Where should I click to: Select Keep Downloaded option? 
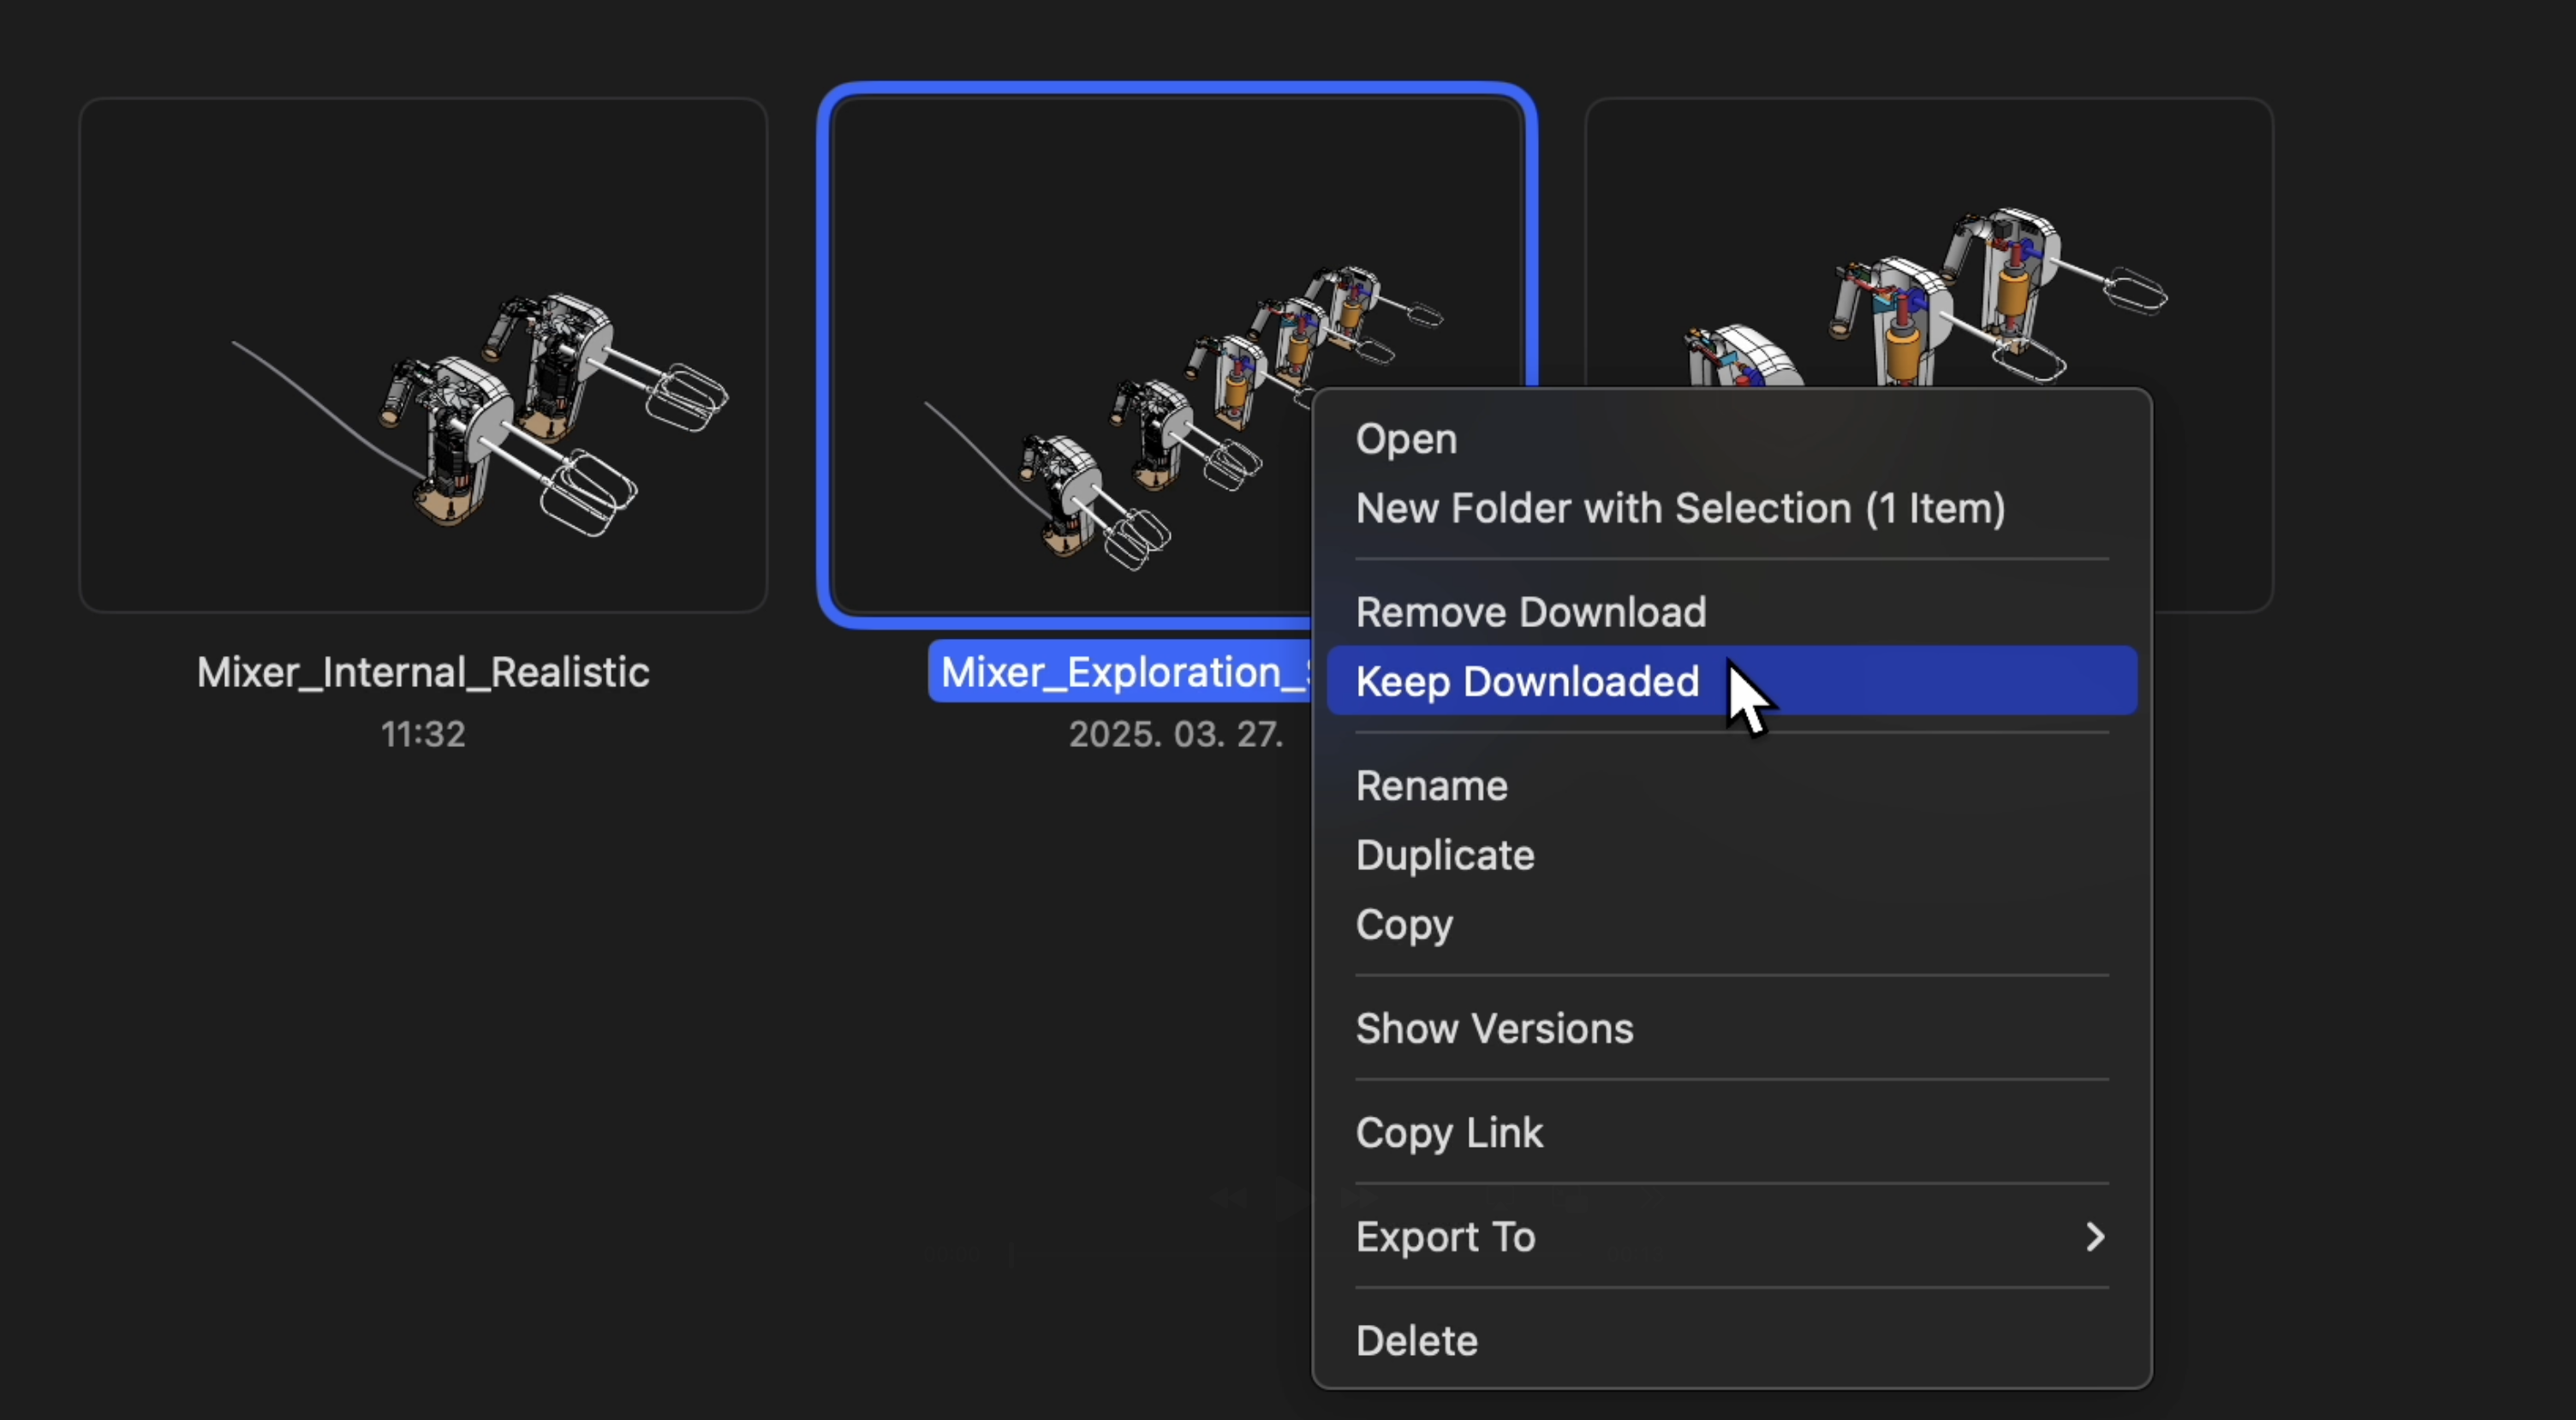coord(1731,681)
